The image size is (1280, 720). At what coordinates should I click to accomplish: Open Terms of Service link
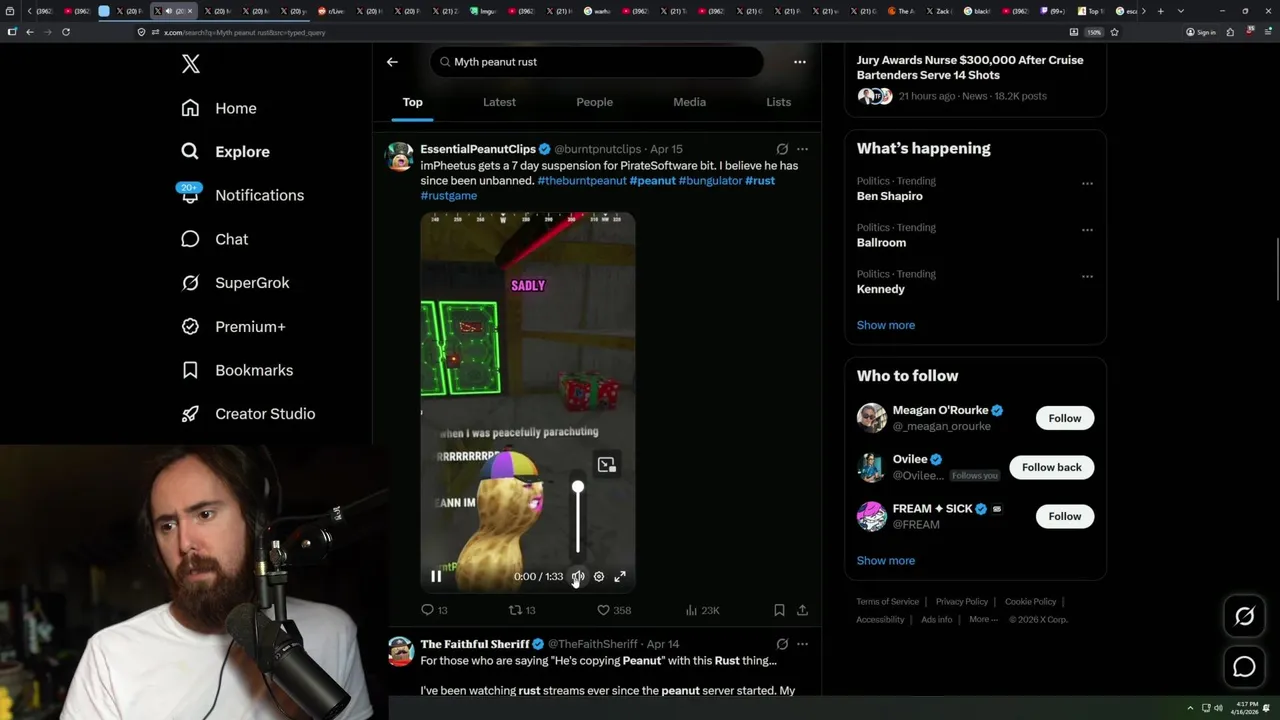pos(887,602)
